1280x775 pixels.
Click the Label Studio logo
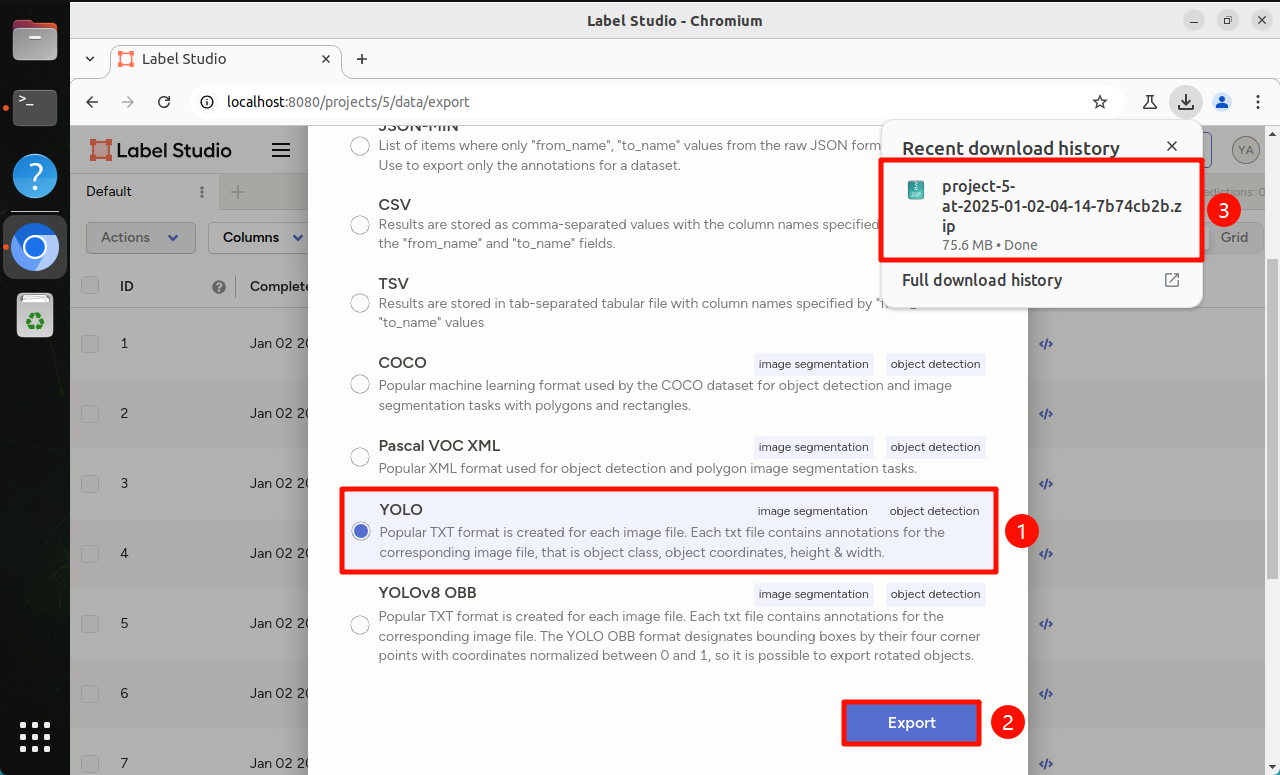click(161, 150)
